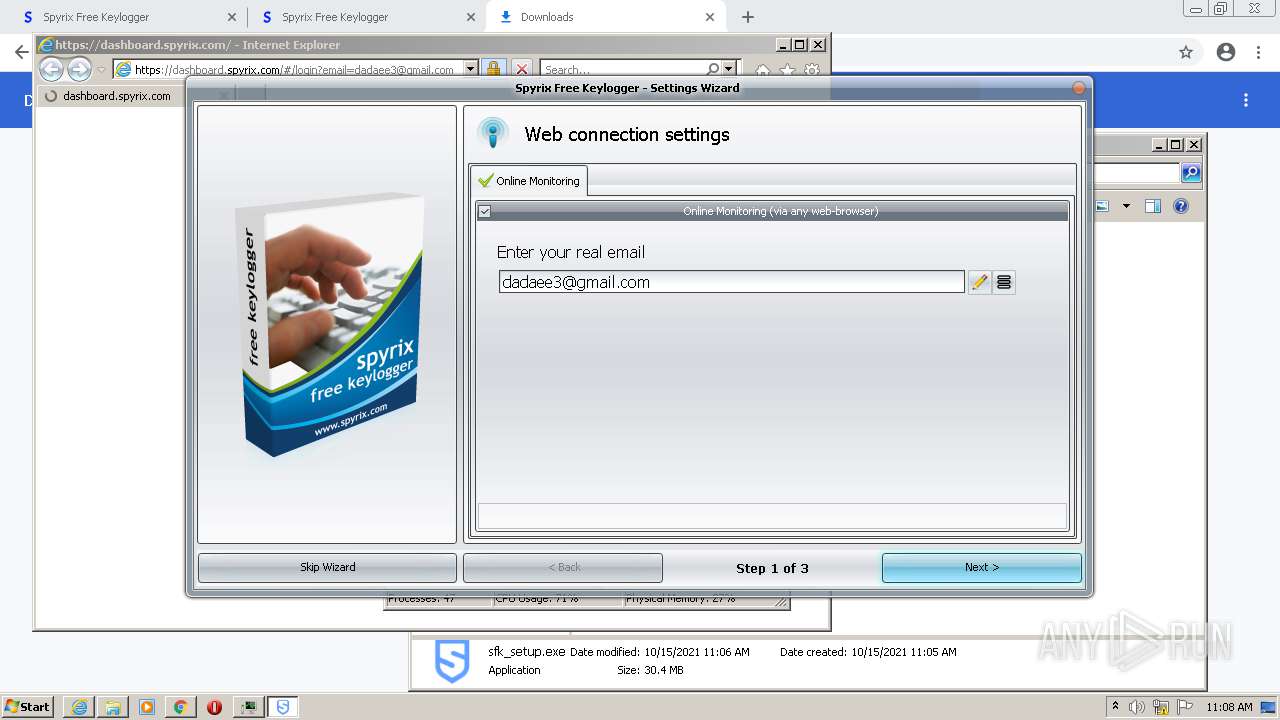Viewport: 1280px width, 720px height.
Task: Close the Settings Wizard with red button
Action: point(1078,88)
